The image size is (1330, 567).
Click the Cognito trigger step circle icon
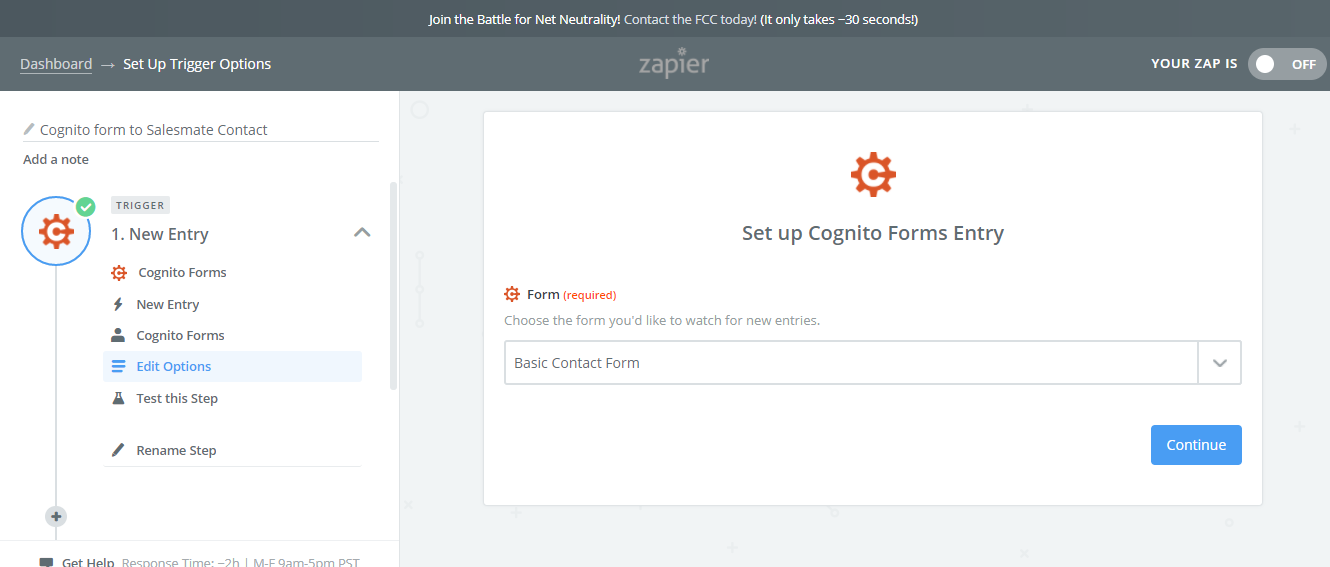pos(56,231)
